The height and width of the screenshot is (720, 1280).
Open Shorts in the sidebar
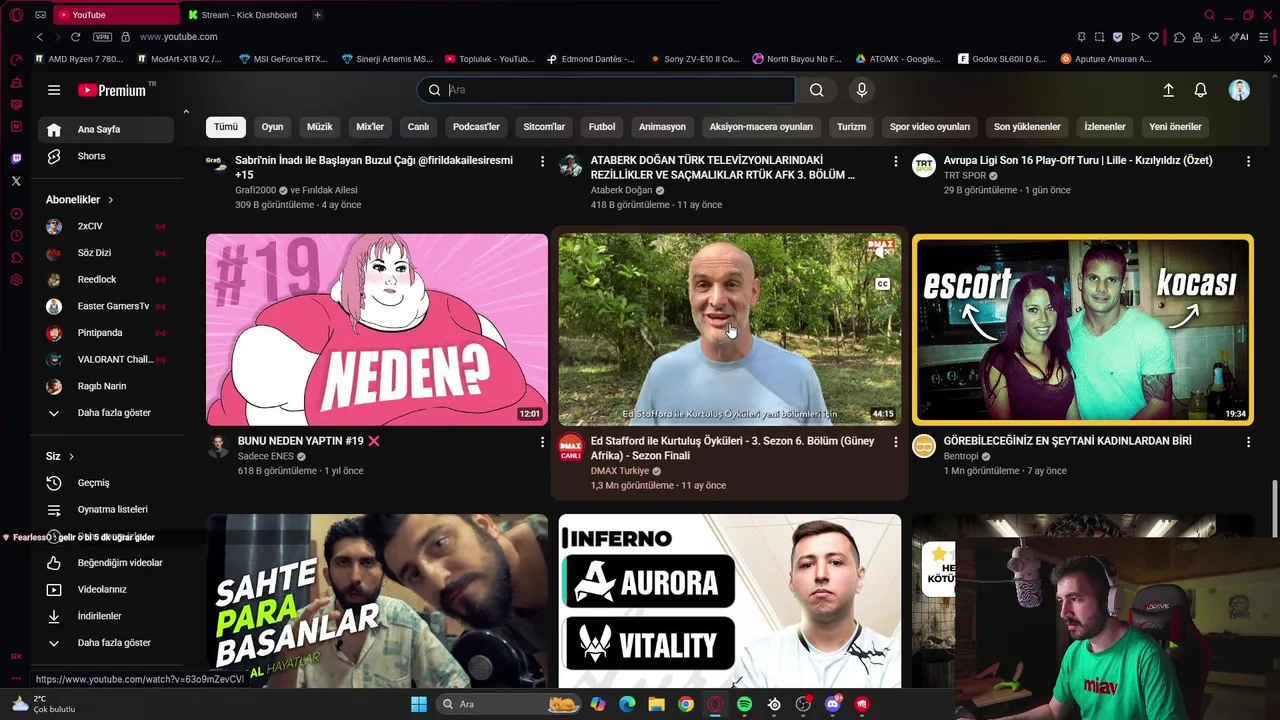click(105, 156)
